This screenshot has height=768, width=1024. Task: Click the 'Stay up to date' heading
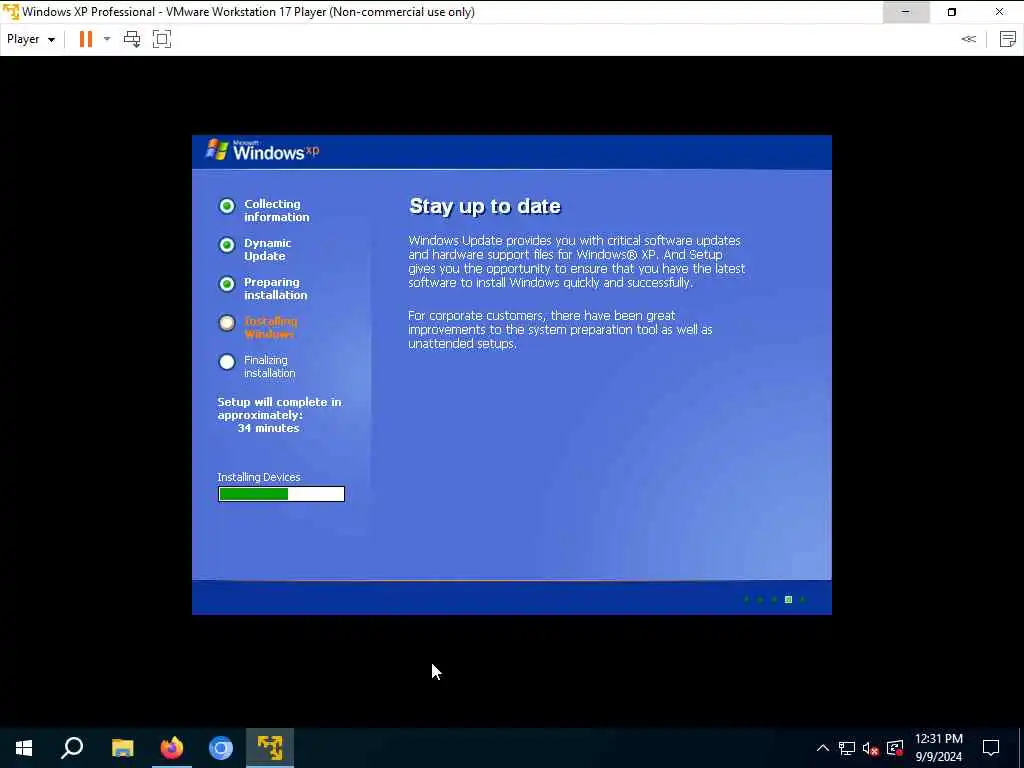pyautogui.click(x=485, y=206)
